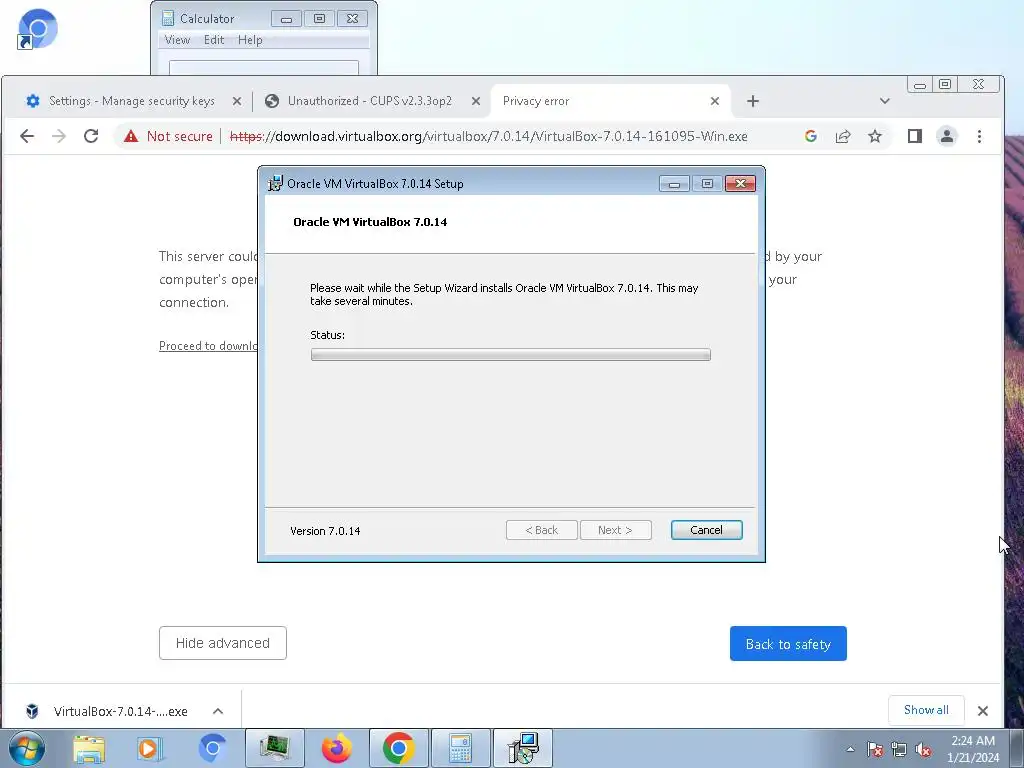Click Show all downloads

coord(926,710)
